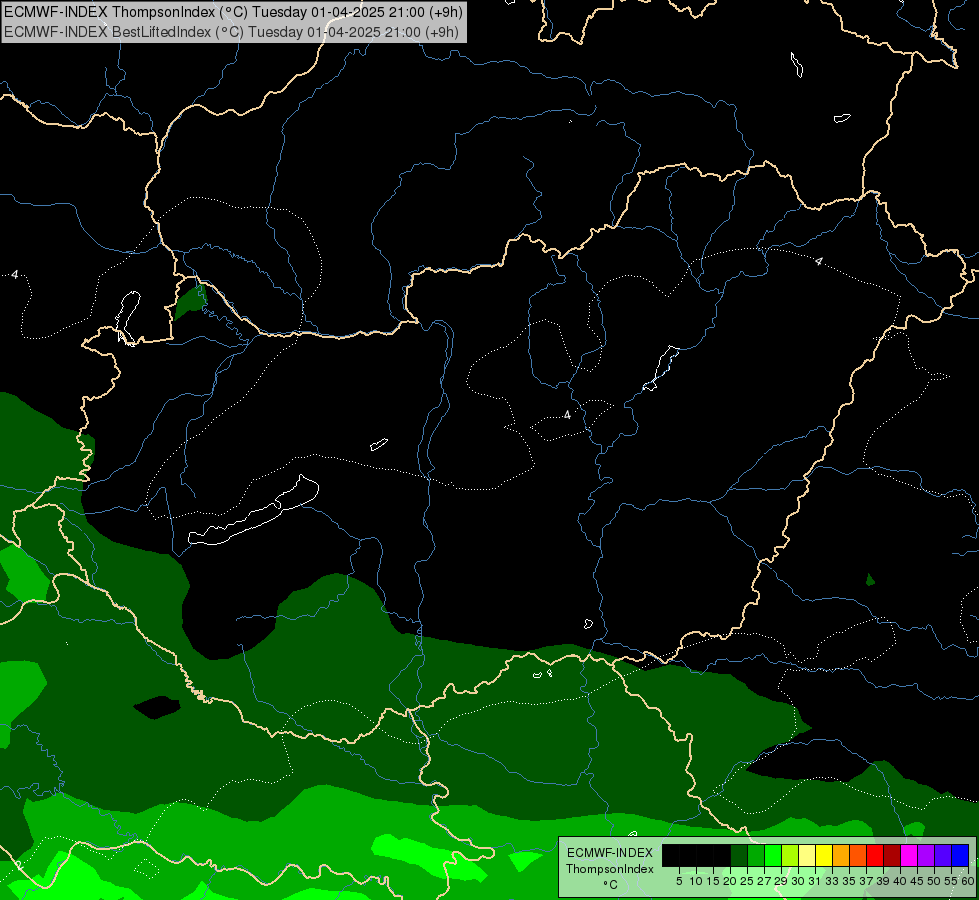Image resolution: width=979 pixels, height=900 pixels.
Task: Click the legend tick value '39'
Action: pos(883,881)
